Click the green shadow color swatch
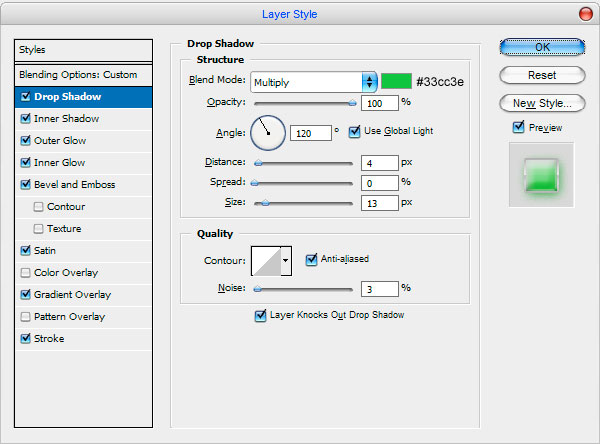The width and height of the screenshot is (600, 444). (396, 81)
